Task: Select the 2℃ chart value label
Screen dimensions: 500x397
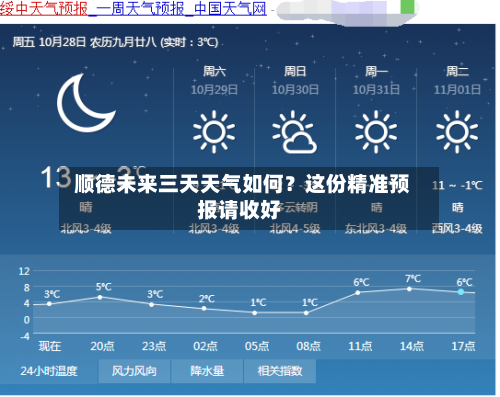Action: [207, 299]
